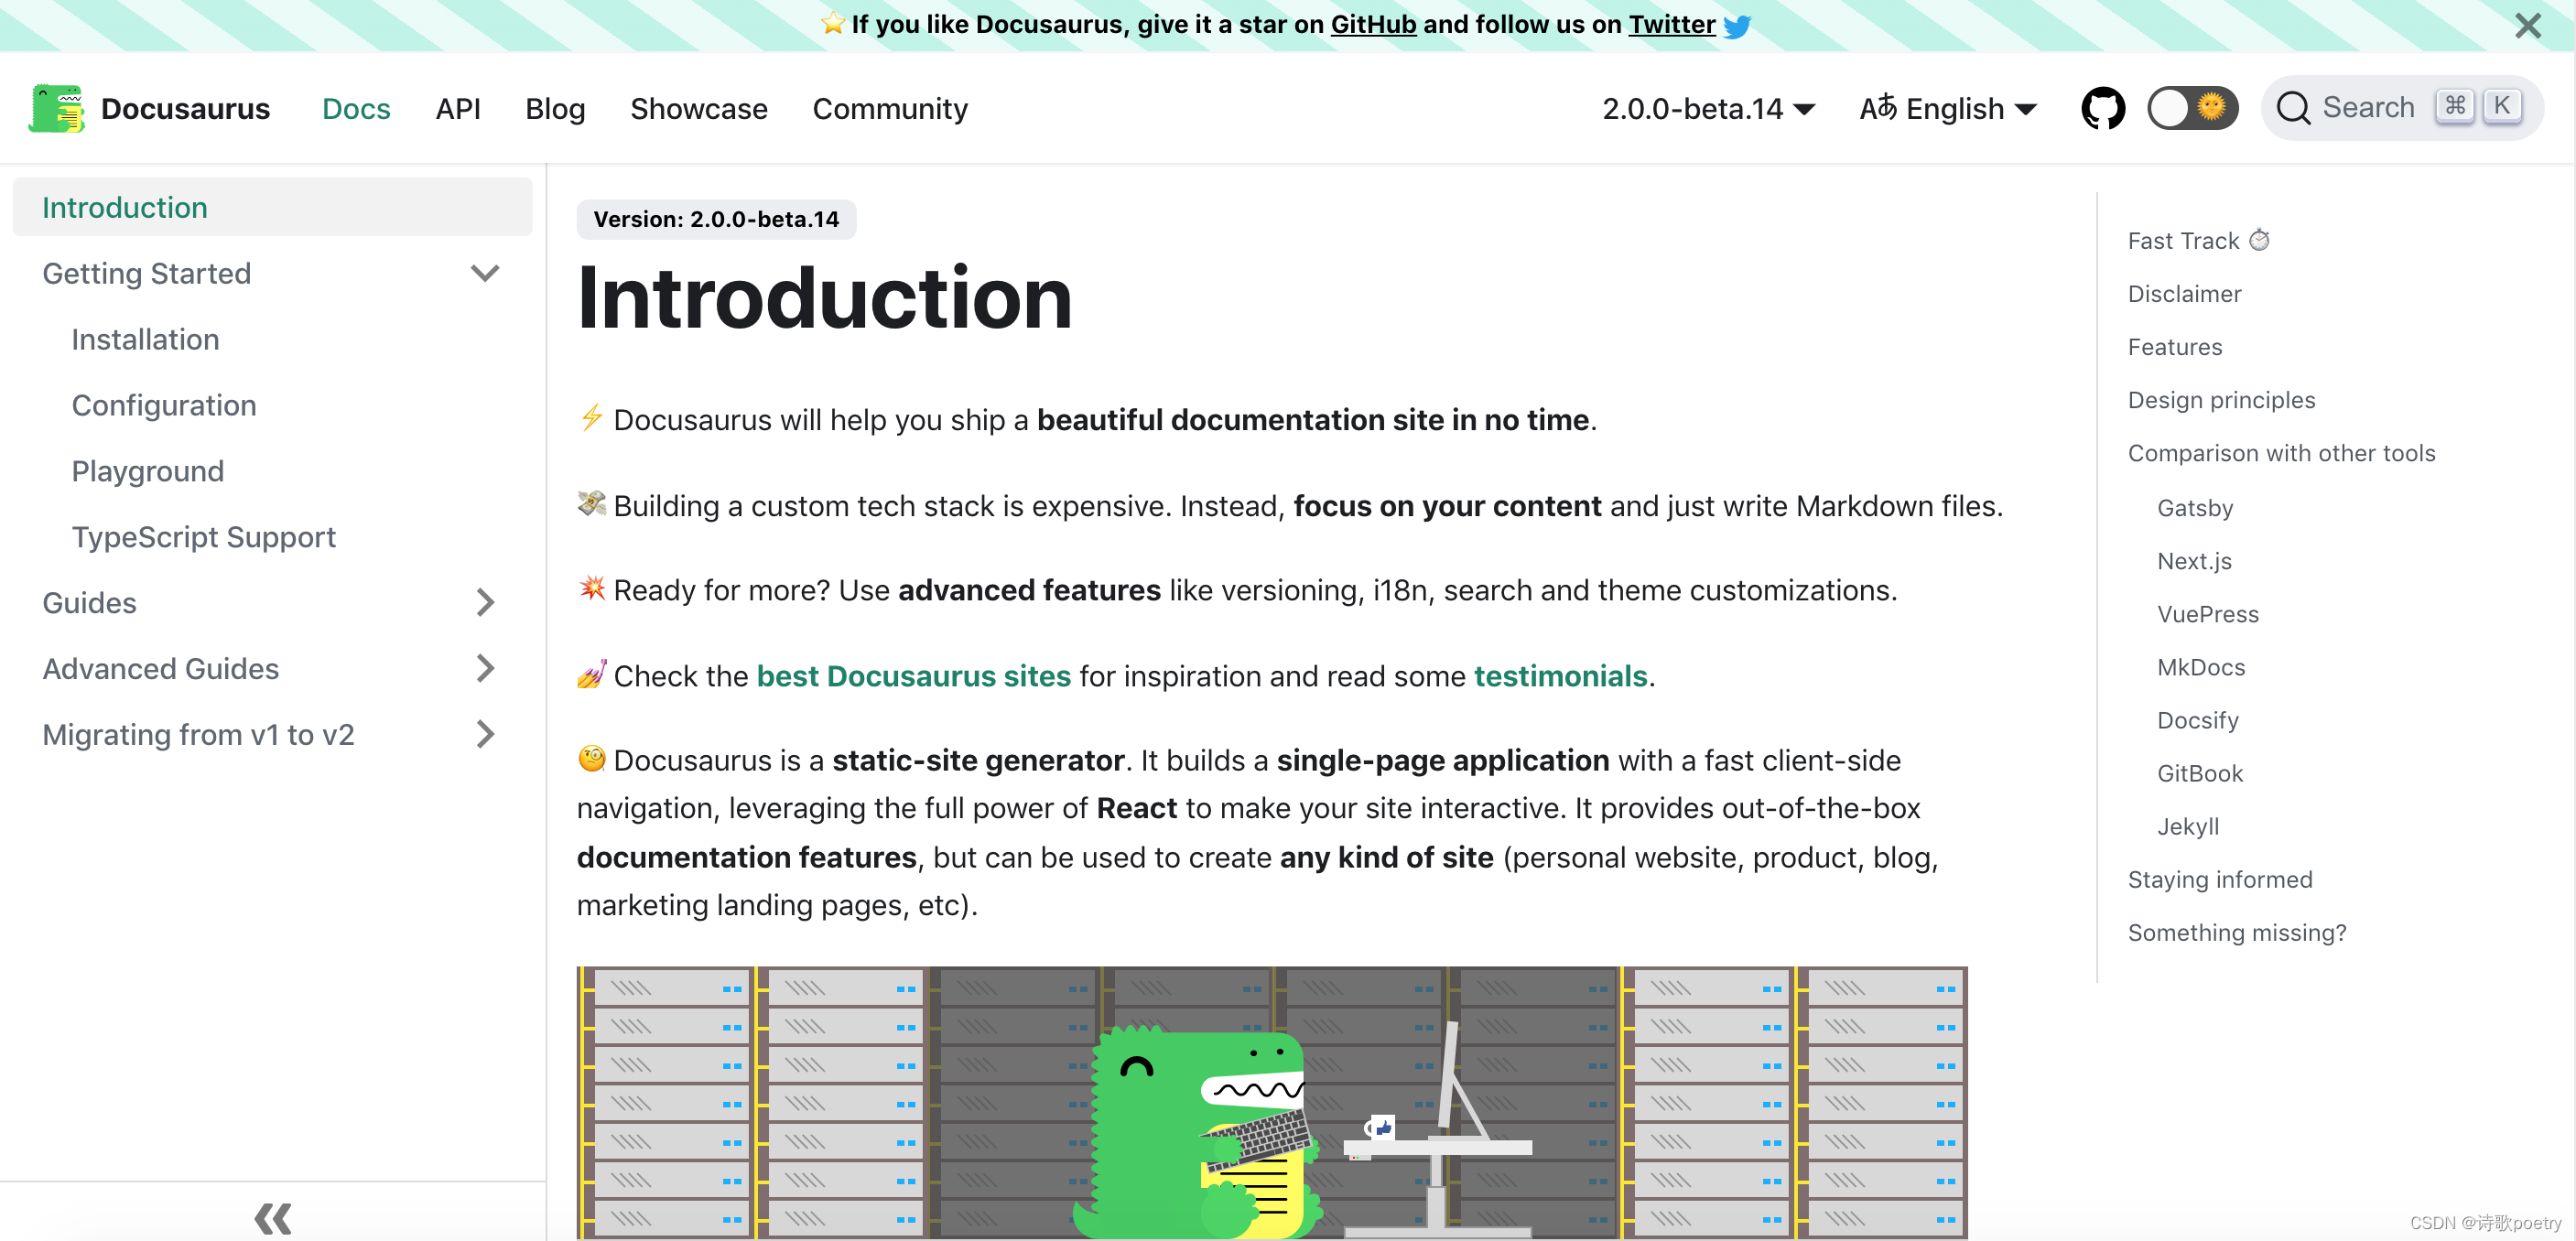Click the language translate icon

point(1877,107)
